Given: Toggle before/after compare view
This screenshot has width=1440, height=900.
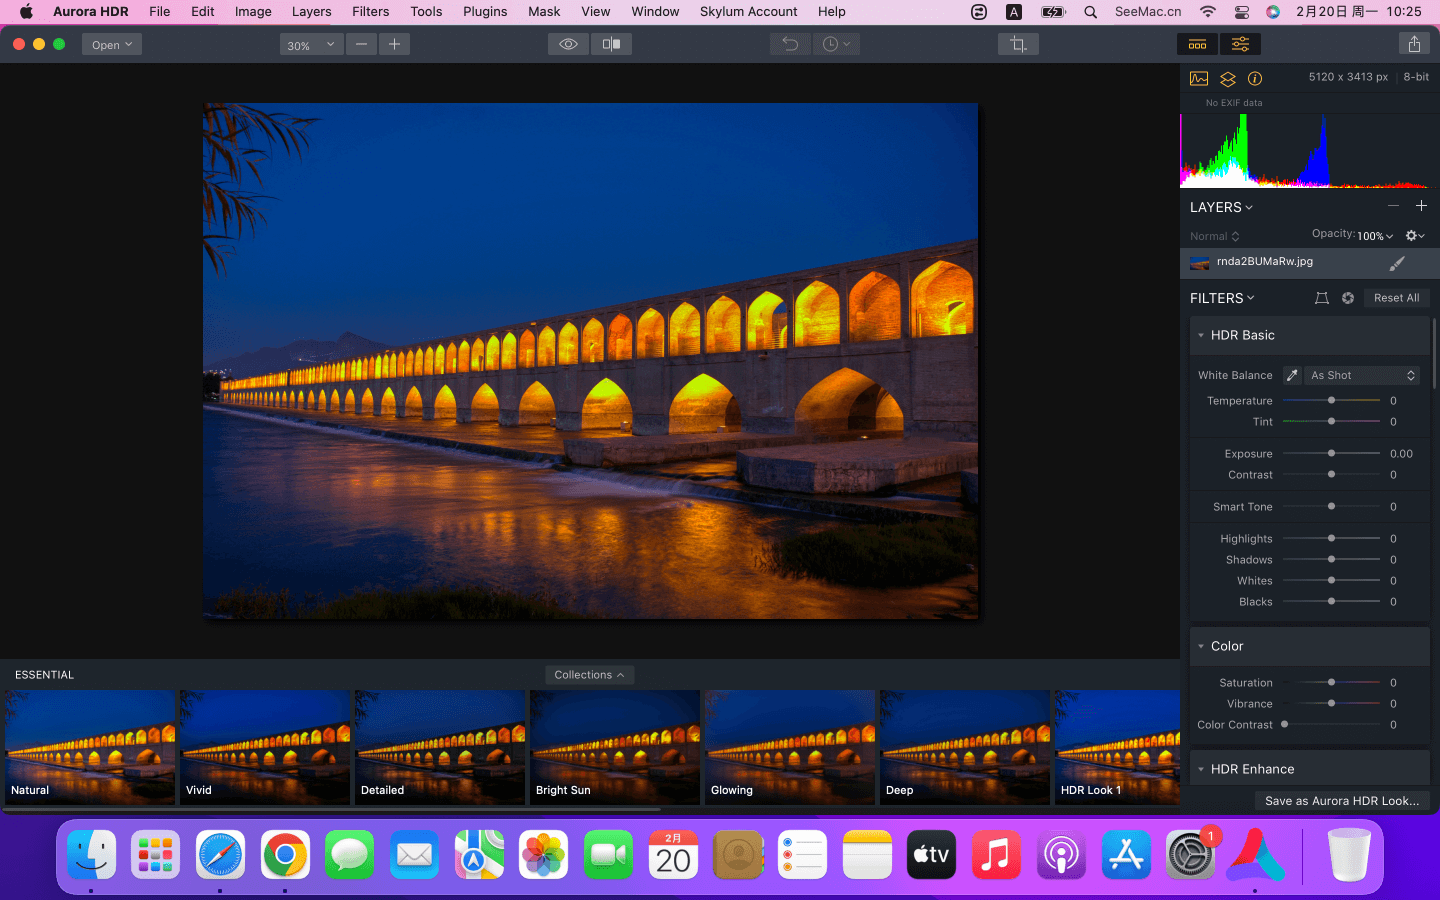Looking at the screenshot, I should click(x=611, y=44).
